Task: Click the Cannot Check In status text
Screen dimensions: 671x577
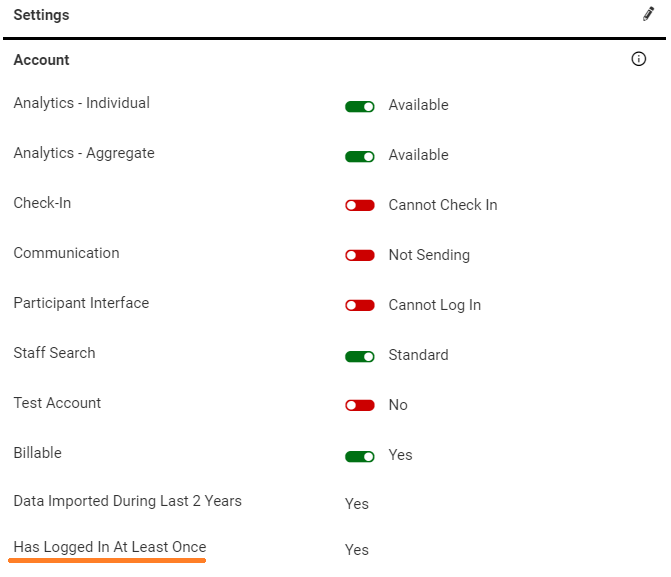Action: pos(442,205)
